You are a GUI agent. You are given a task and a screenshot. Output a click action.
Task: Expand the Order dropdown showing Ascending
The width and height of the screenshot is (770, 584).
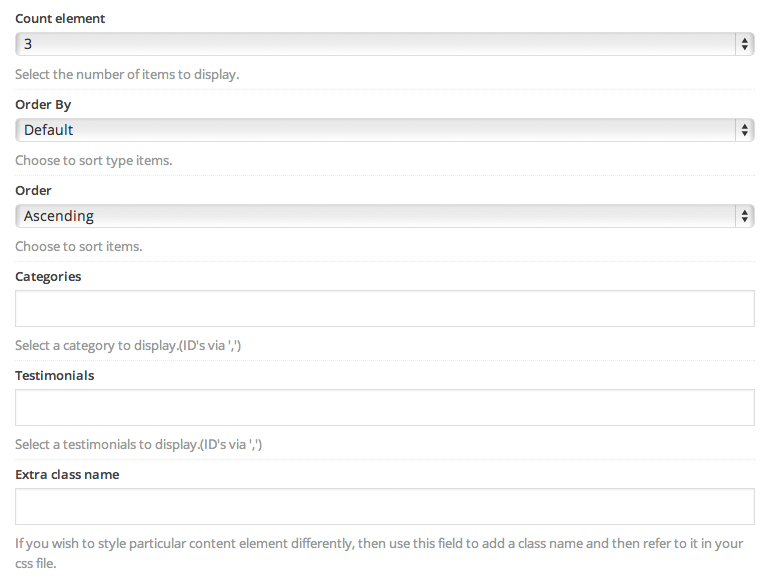tap(385, 216)
